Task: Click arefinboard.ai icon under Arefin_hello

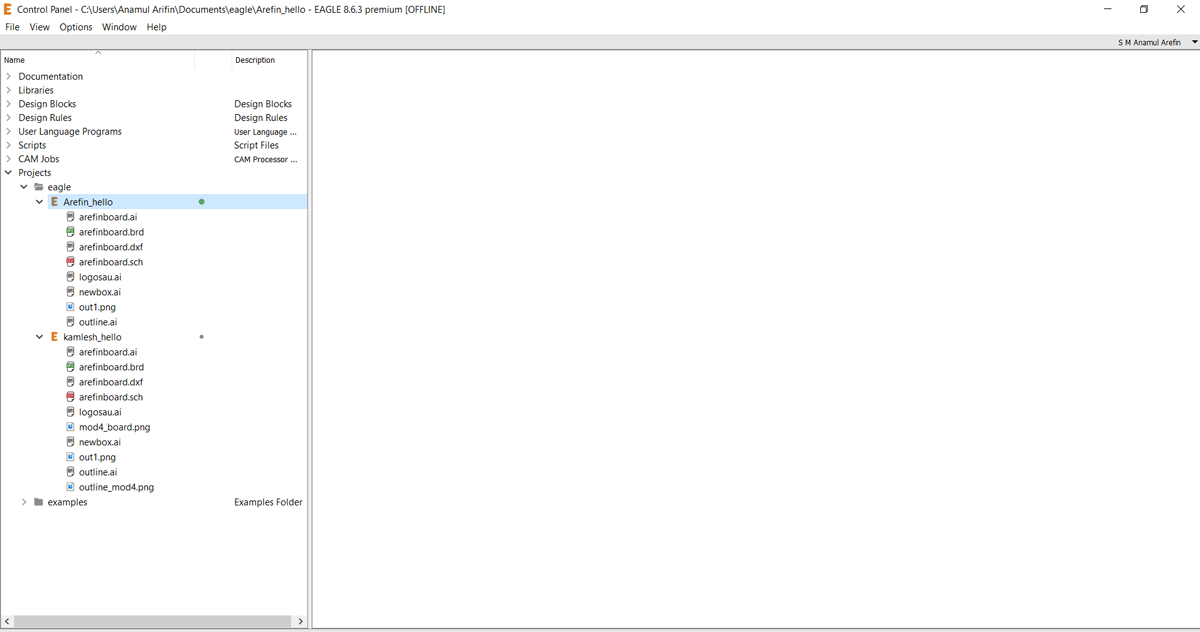Action: (71, 217)
